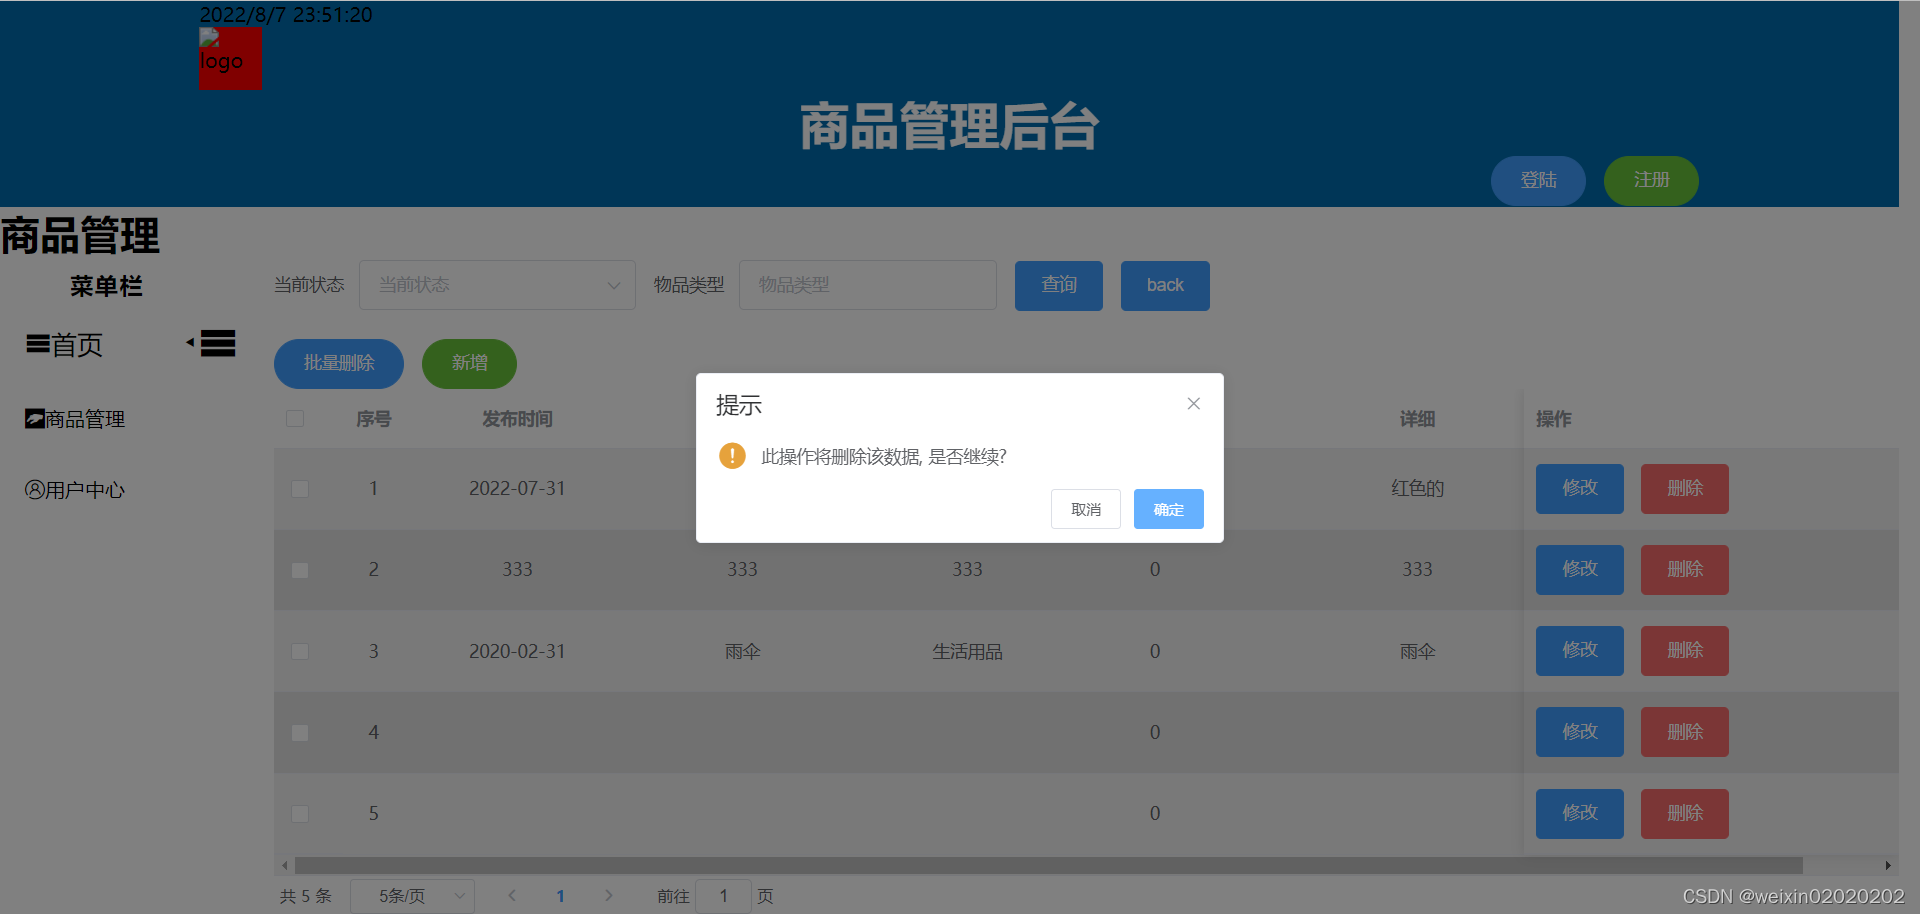Click the hamburger icon at sidebar top right

pos(217,343)
